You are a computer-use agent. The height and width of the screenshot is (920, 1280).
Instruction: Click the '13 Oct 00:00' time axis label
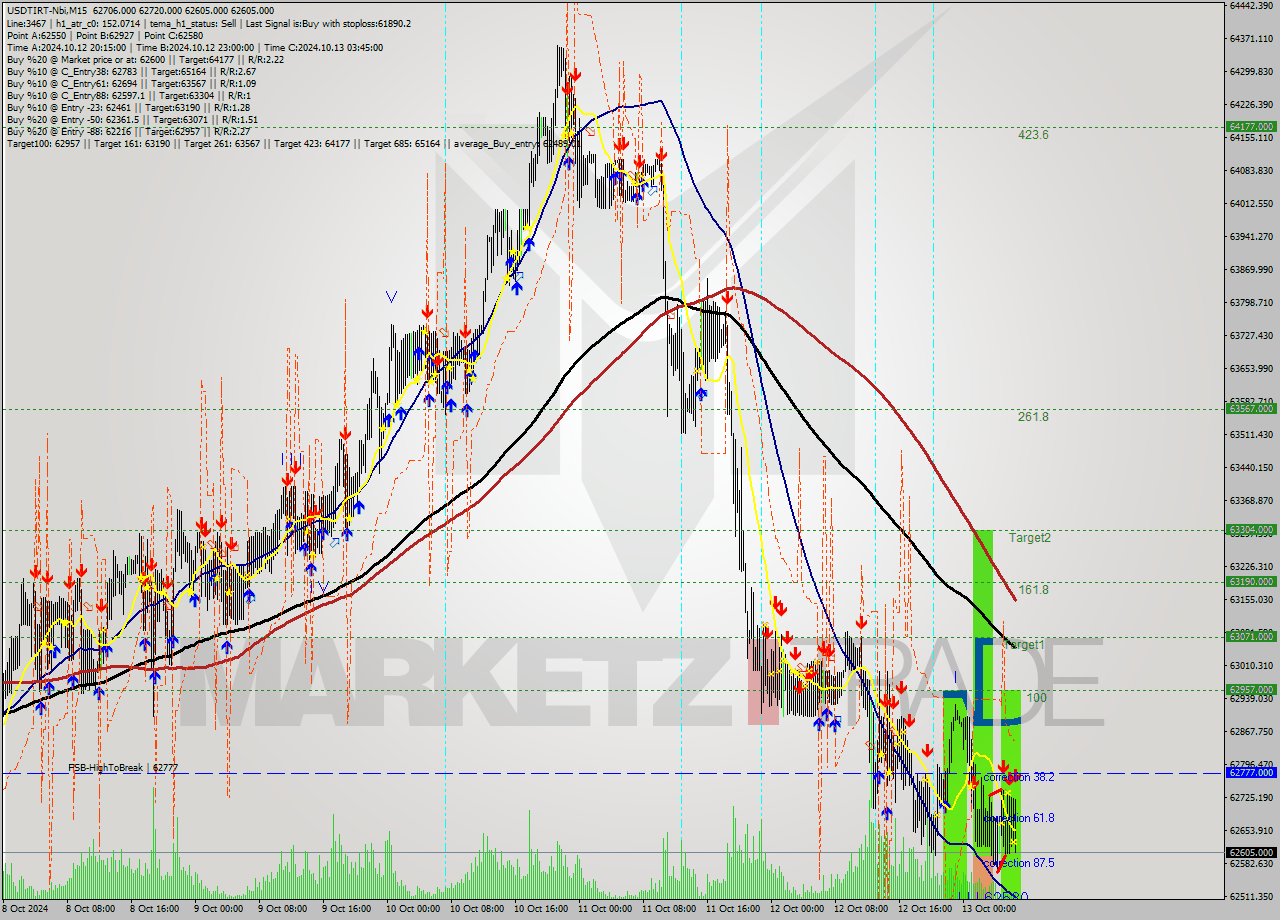pos(989,910)
